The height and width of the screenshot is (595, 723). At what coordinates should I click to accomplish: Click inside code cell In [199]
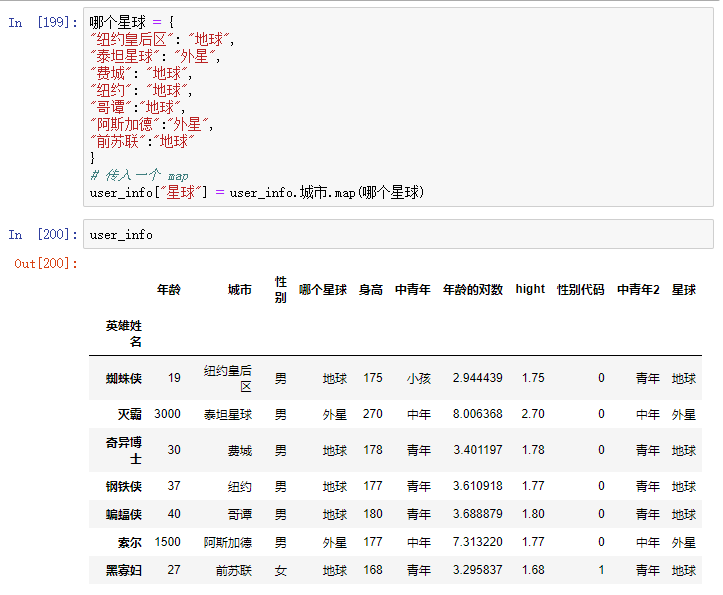(398, 107)
